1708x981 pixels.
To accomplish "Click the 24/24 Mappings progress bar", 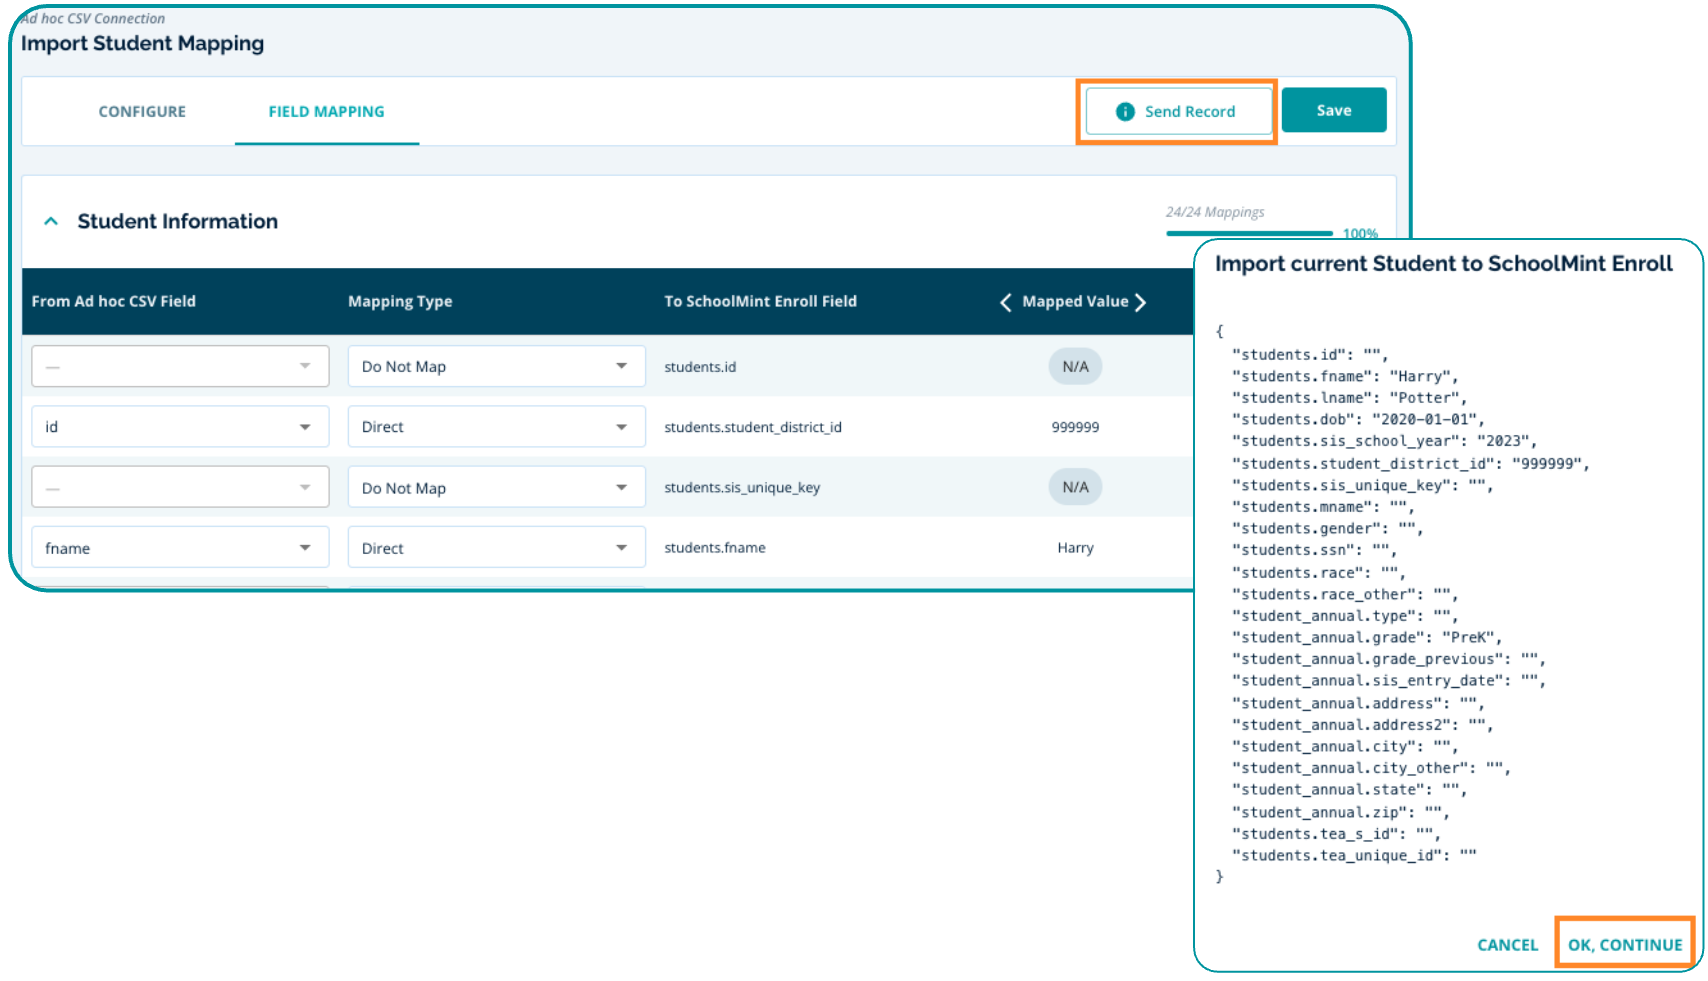I will point(1249,233).
